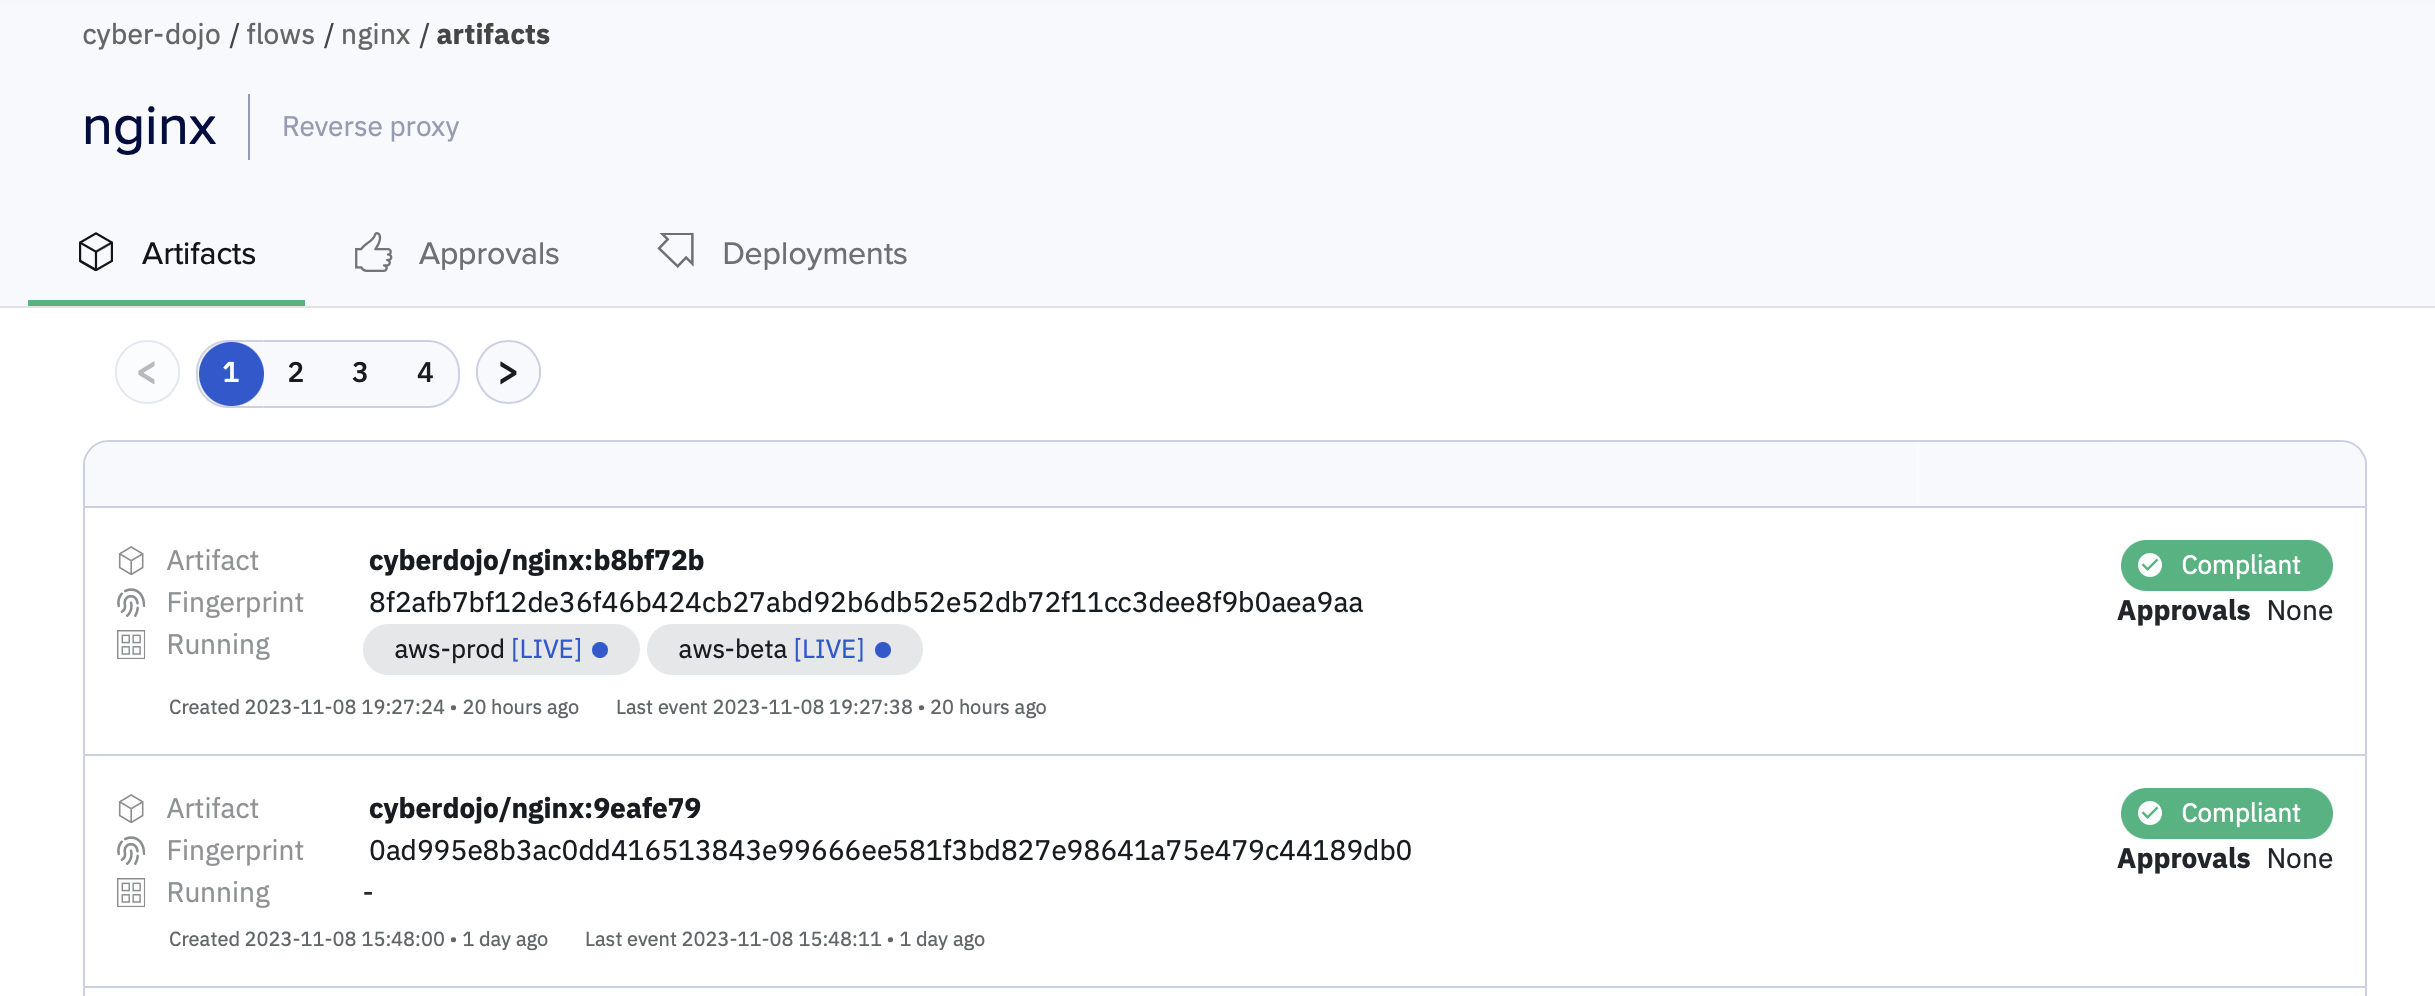
Task: Click blue live dot on aws-prod chip
Action: coord(600,650)
